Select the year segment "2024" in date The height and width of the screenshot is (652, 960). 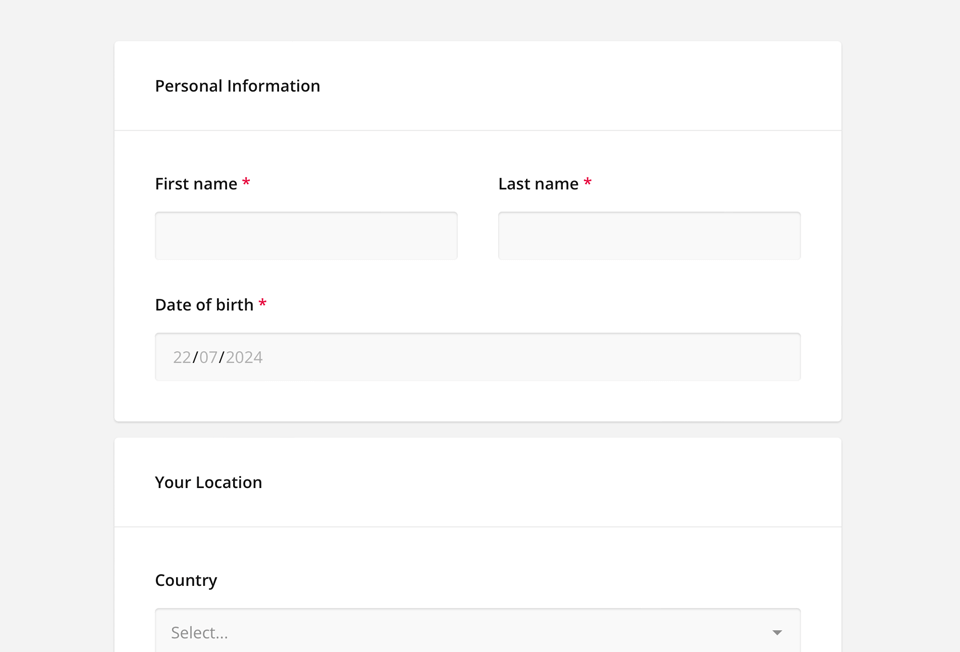(244, 357)
